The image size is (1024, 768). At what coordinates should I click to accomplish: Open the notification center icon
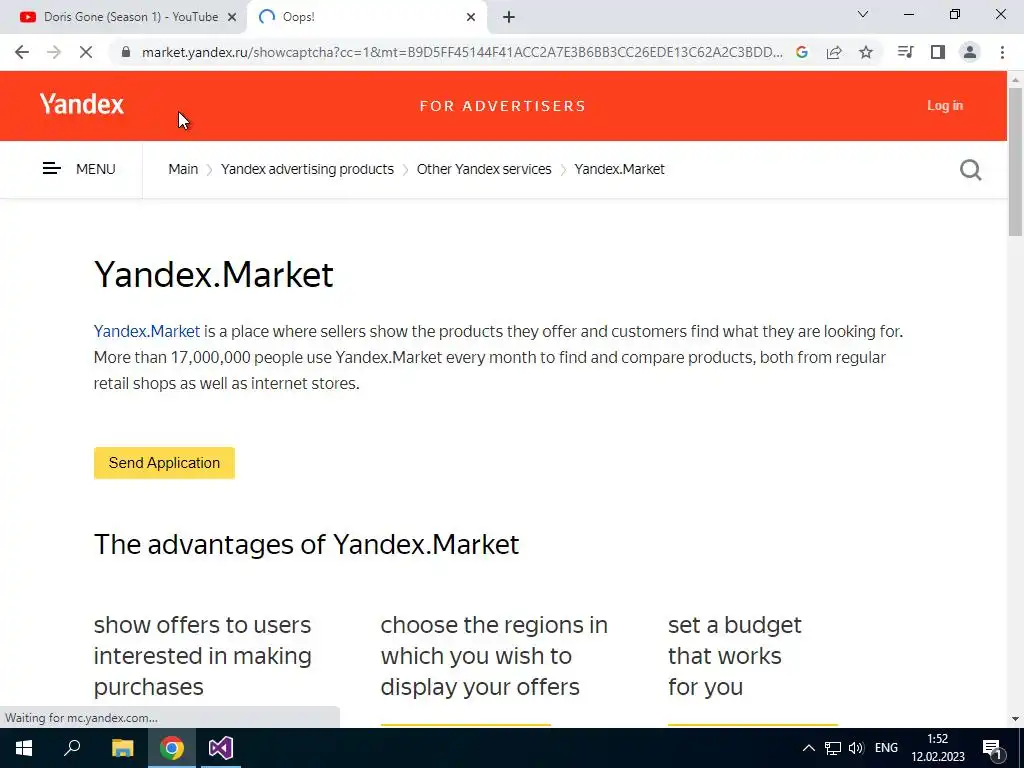(x=992, y=749)
